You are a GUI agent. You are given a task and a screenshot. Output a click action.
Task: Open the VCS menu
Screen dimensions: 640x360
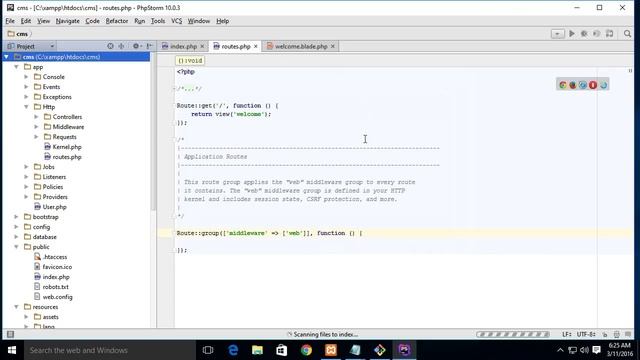[176, 21]
